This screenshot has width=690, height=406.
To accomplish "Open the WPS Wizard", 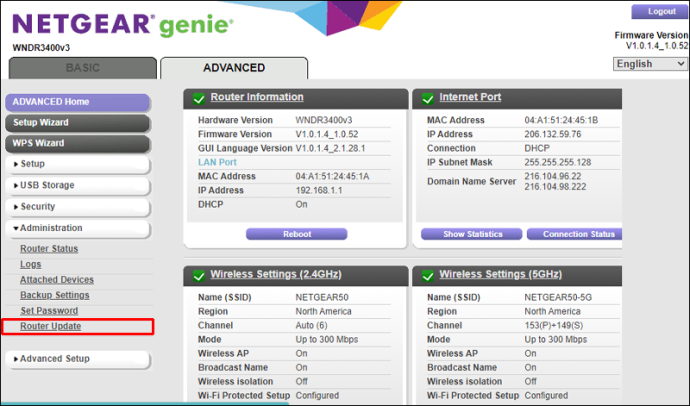I will point(77,143).
